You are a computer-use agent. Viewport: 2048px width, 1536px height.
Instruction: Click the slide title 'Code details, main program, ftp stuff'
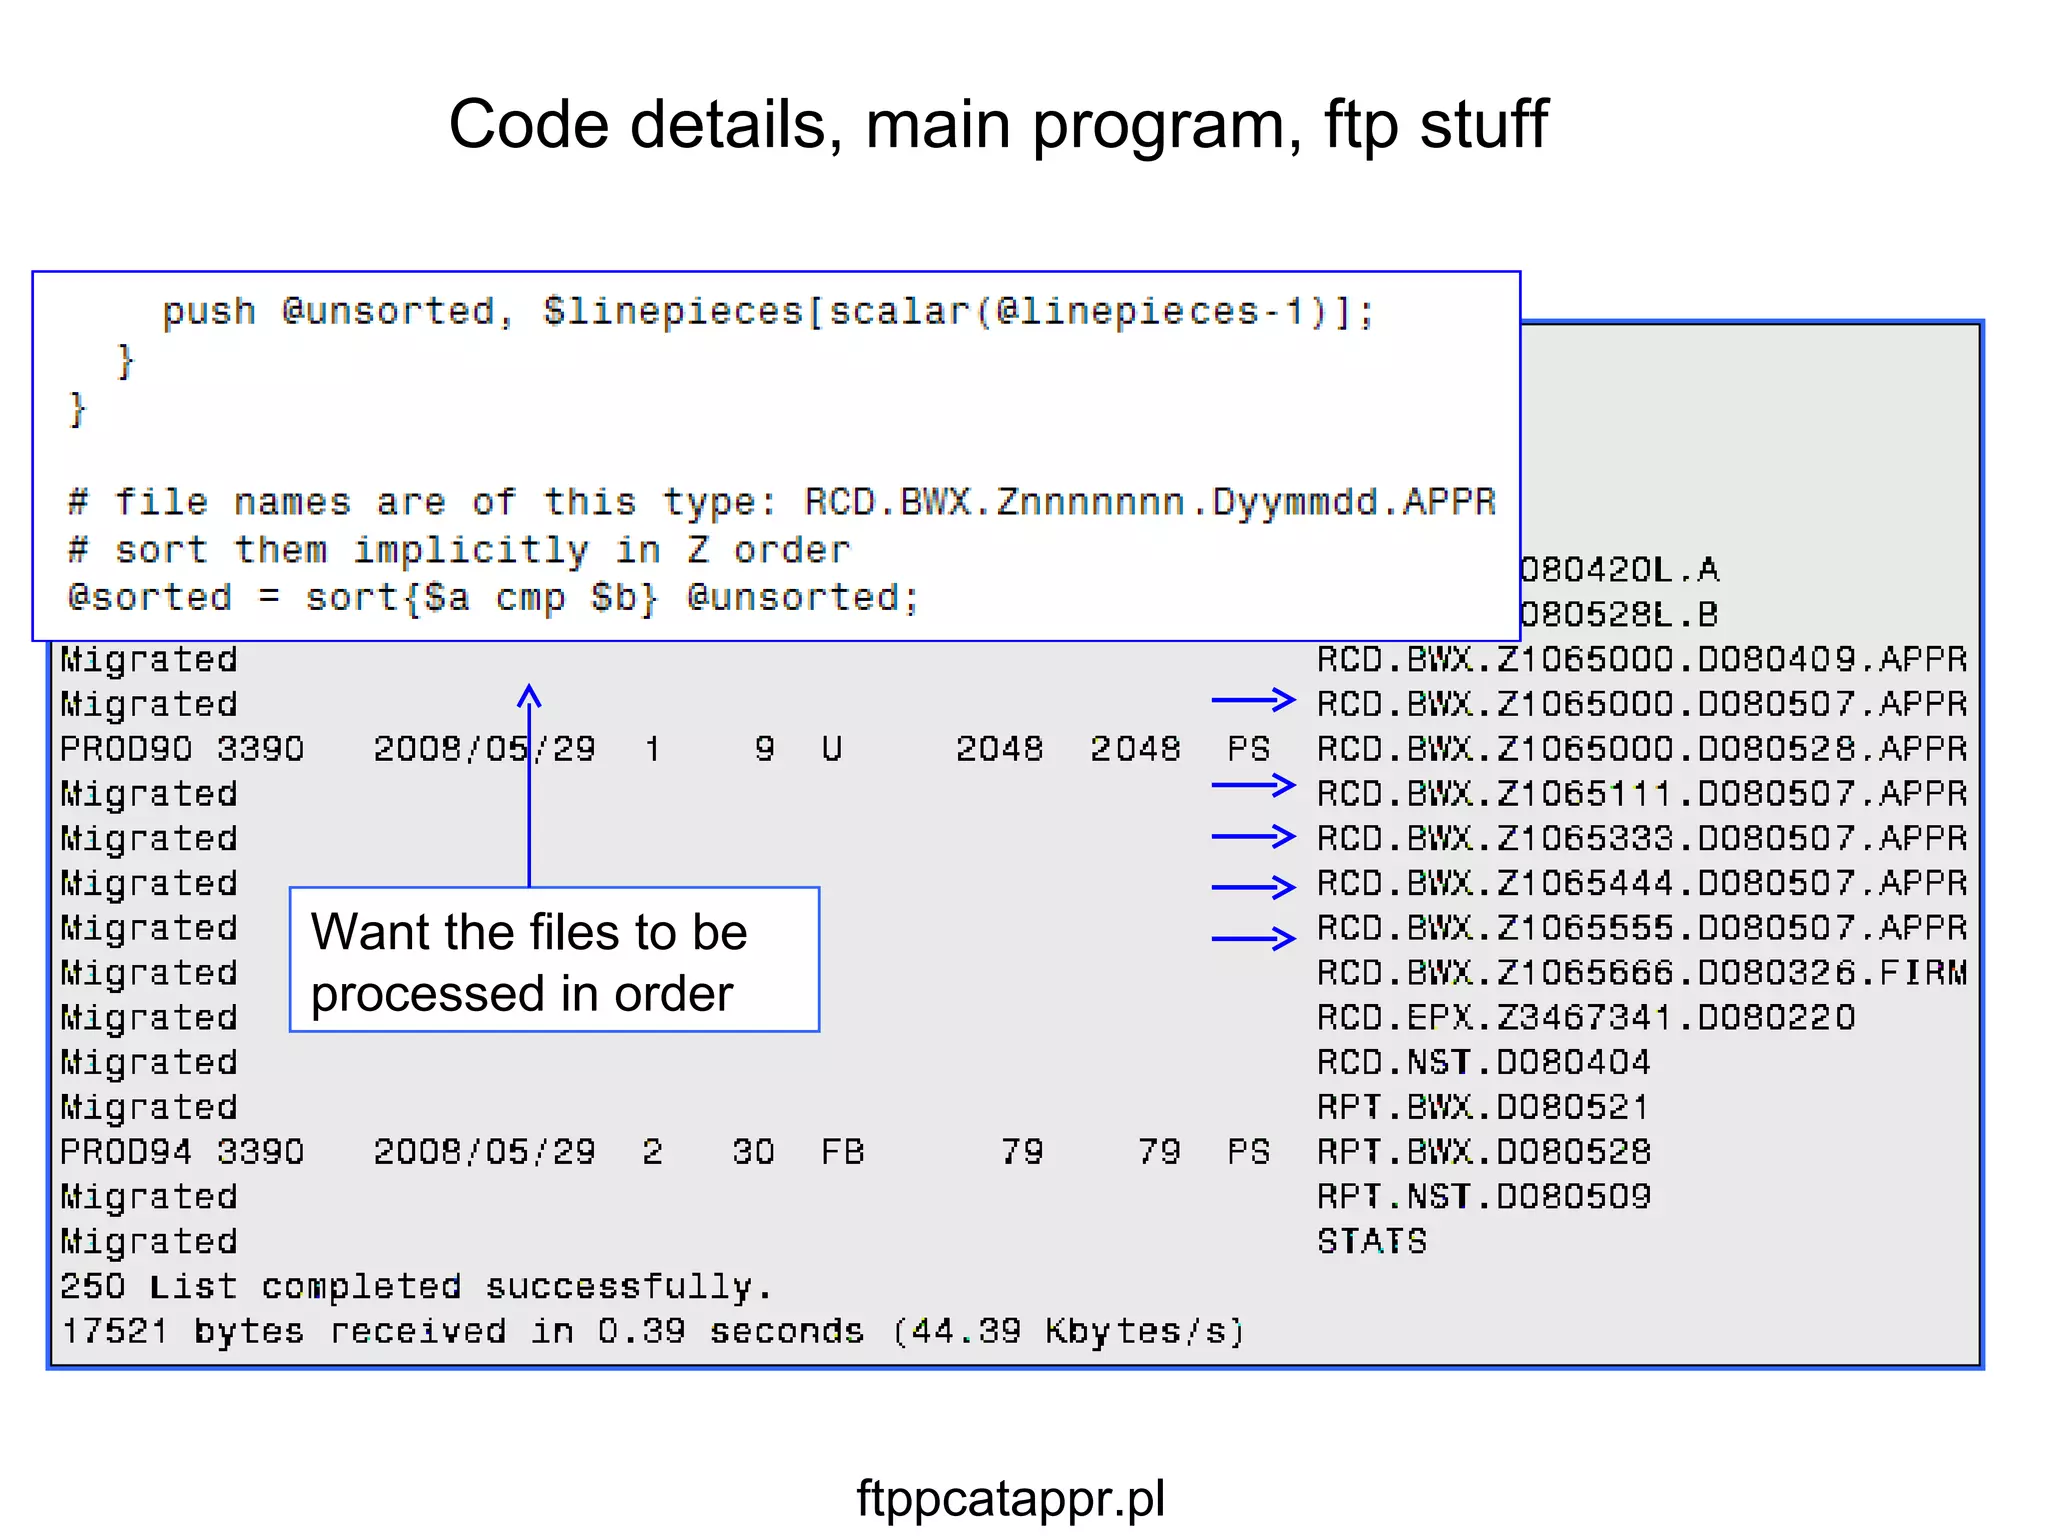click(x=998, y=125)
